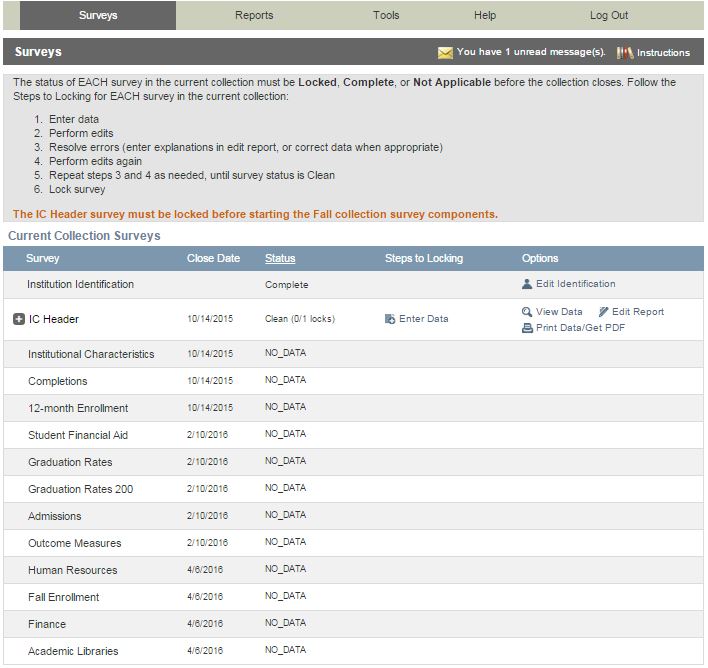Image resolution: width=708 pixels, height=668 pixels.
Task: Sort by the Status column header
Action: pyautogui.click(x=280, y=258)
